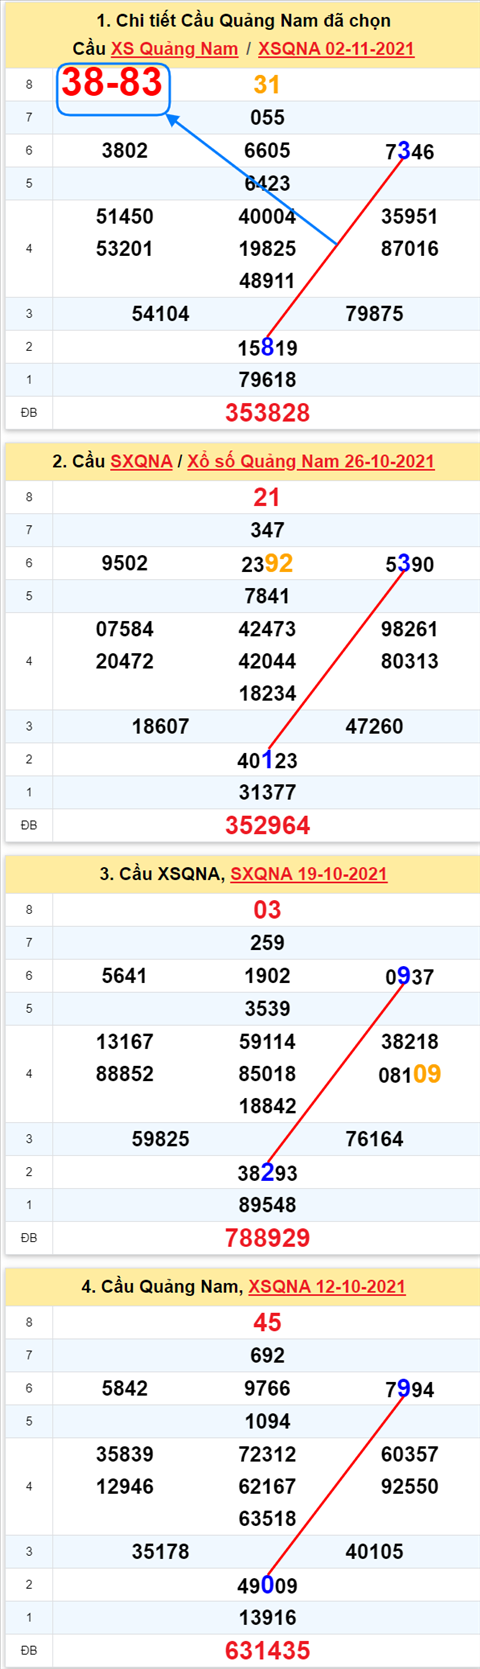Image resolution: width=480 pixels, height=1669 pixels.
Task: Click the red number 03 in third table
Action: click(x=267, y=910)
